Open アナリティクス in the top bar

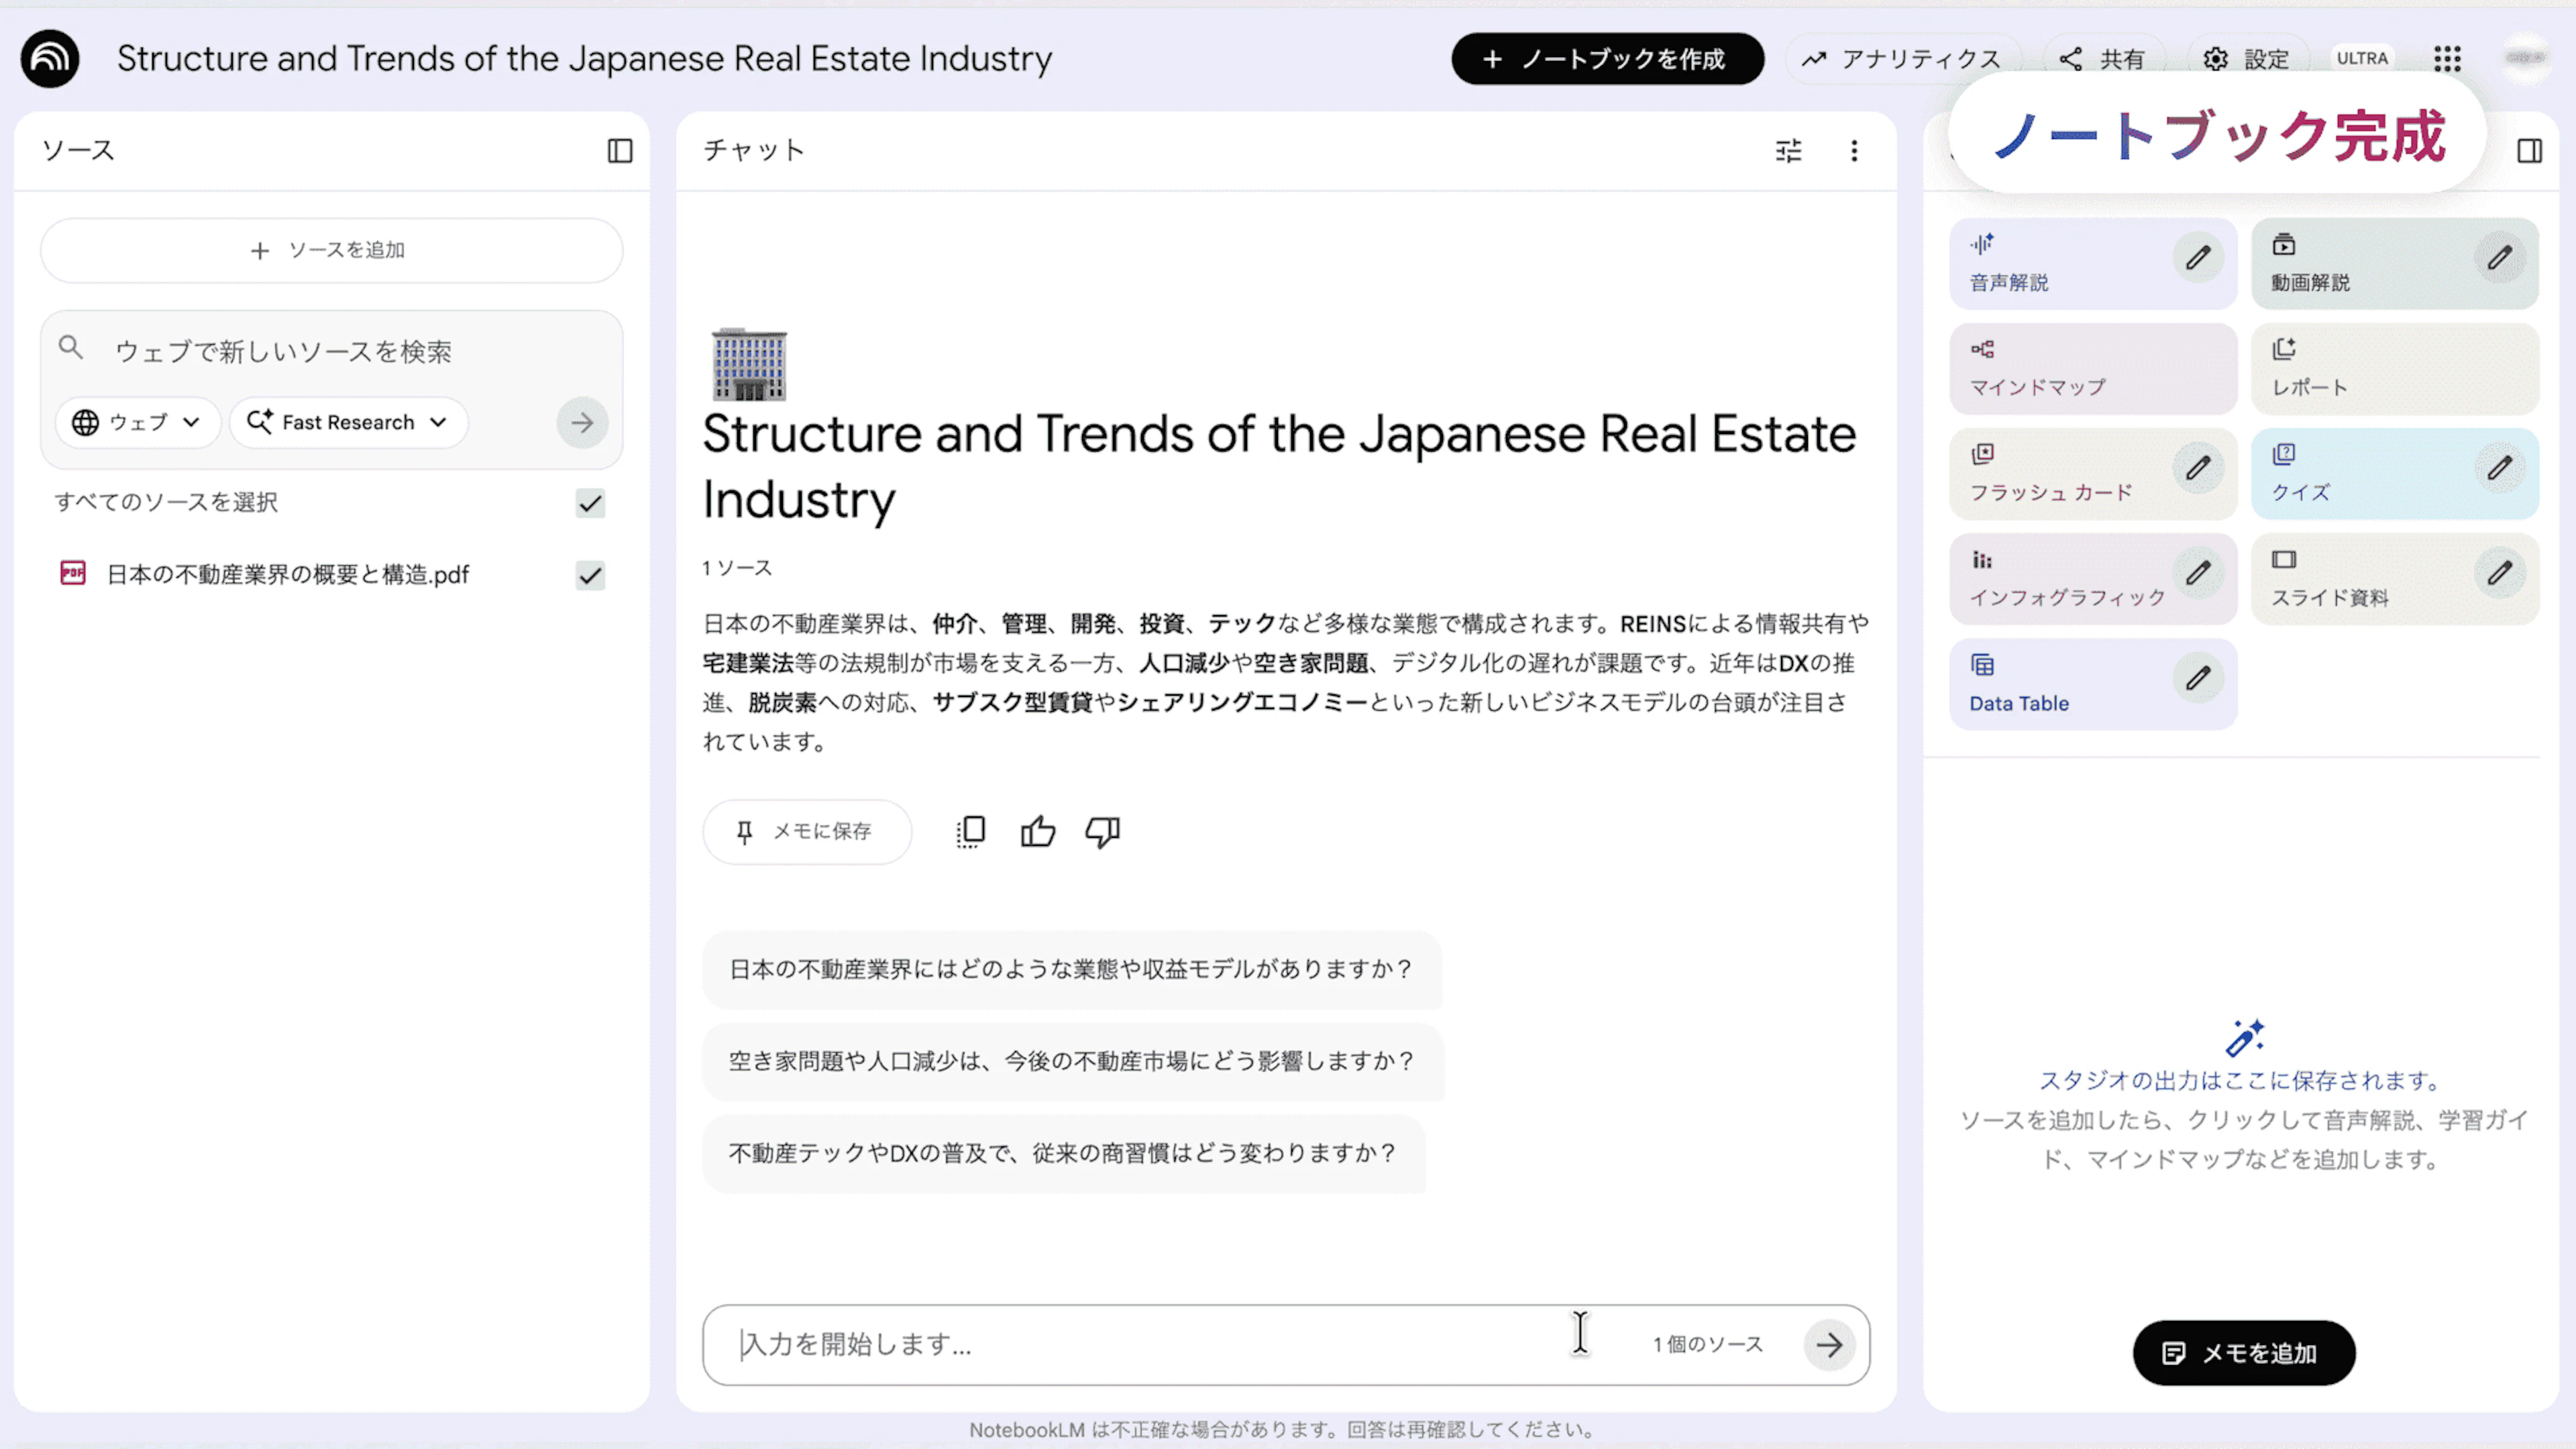click(1902, 59)
